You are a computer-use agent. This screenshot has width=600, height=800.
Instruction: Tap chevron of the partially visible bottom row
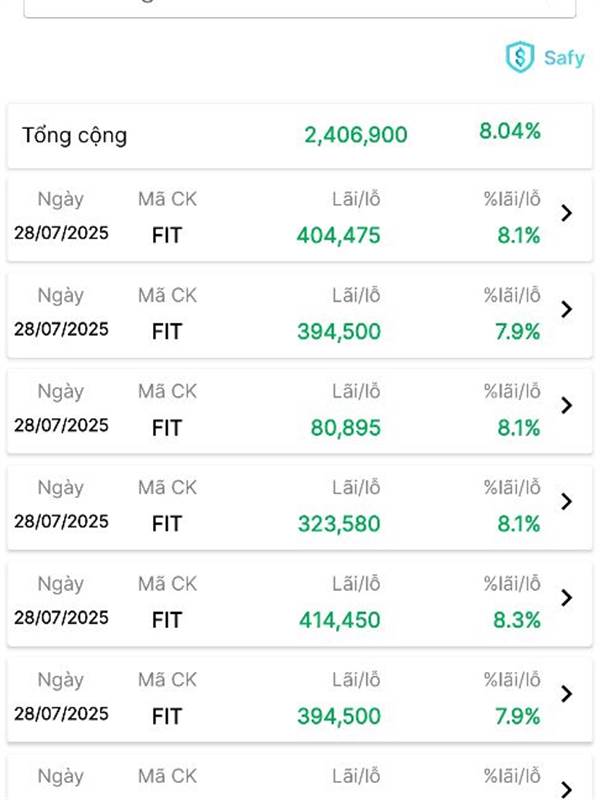tap(566, 789)
